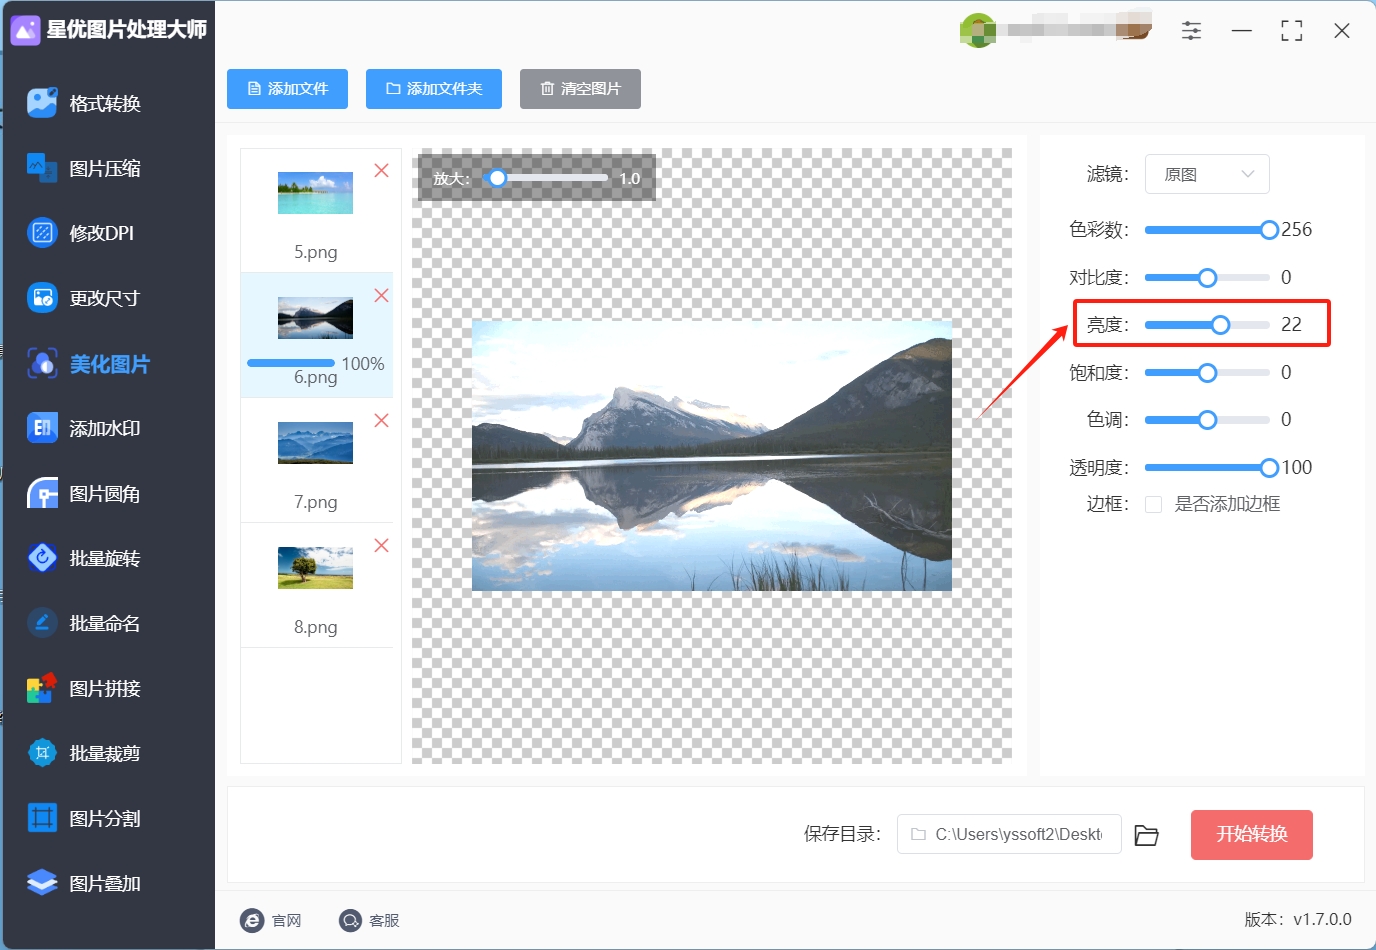Select the 图片压缩 image compression icon
This screenshot has height=950, width=1376.
(x=42, y=168)
